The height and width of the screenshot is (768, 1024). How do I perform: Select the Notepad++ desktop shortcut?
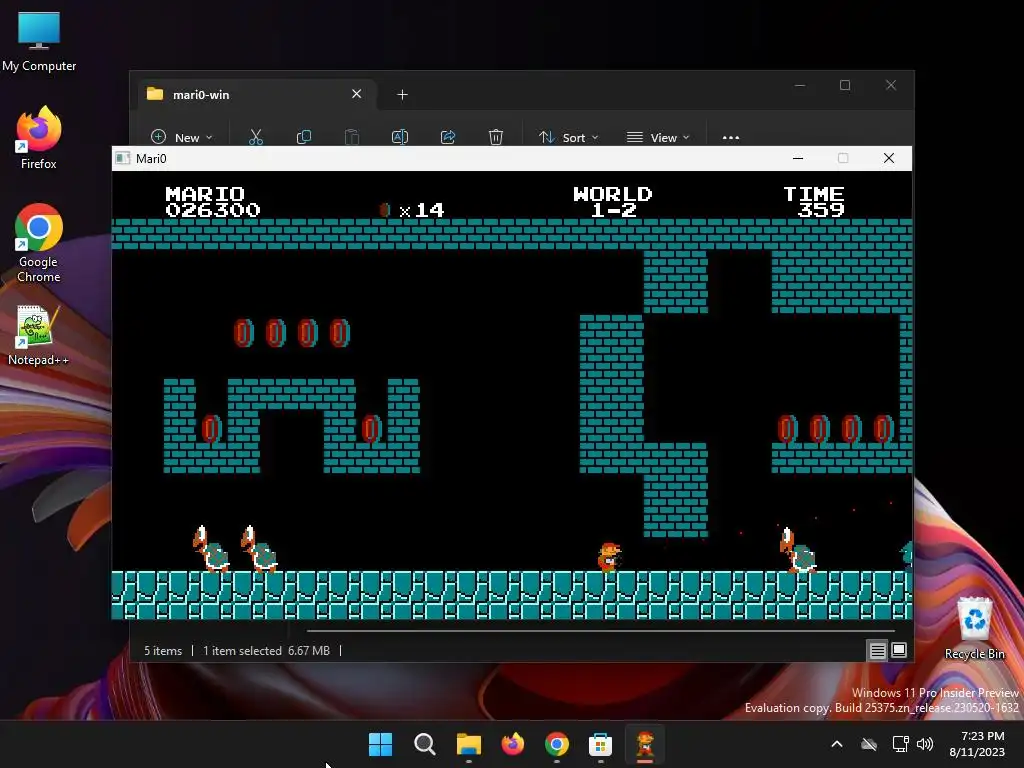39,336
